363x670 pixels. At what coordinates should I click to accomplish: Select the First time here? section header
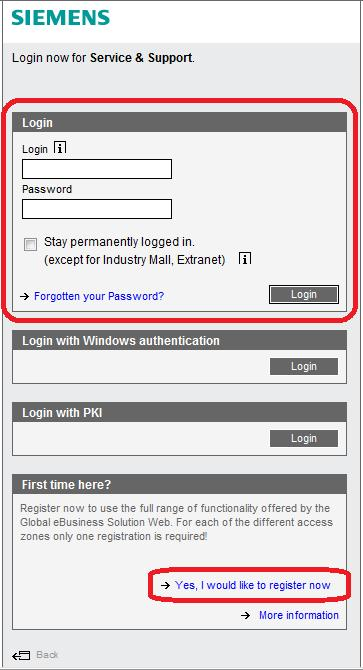pos(179,485)
